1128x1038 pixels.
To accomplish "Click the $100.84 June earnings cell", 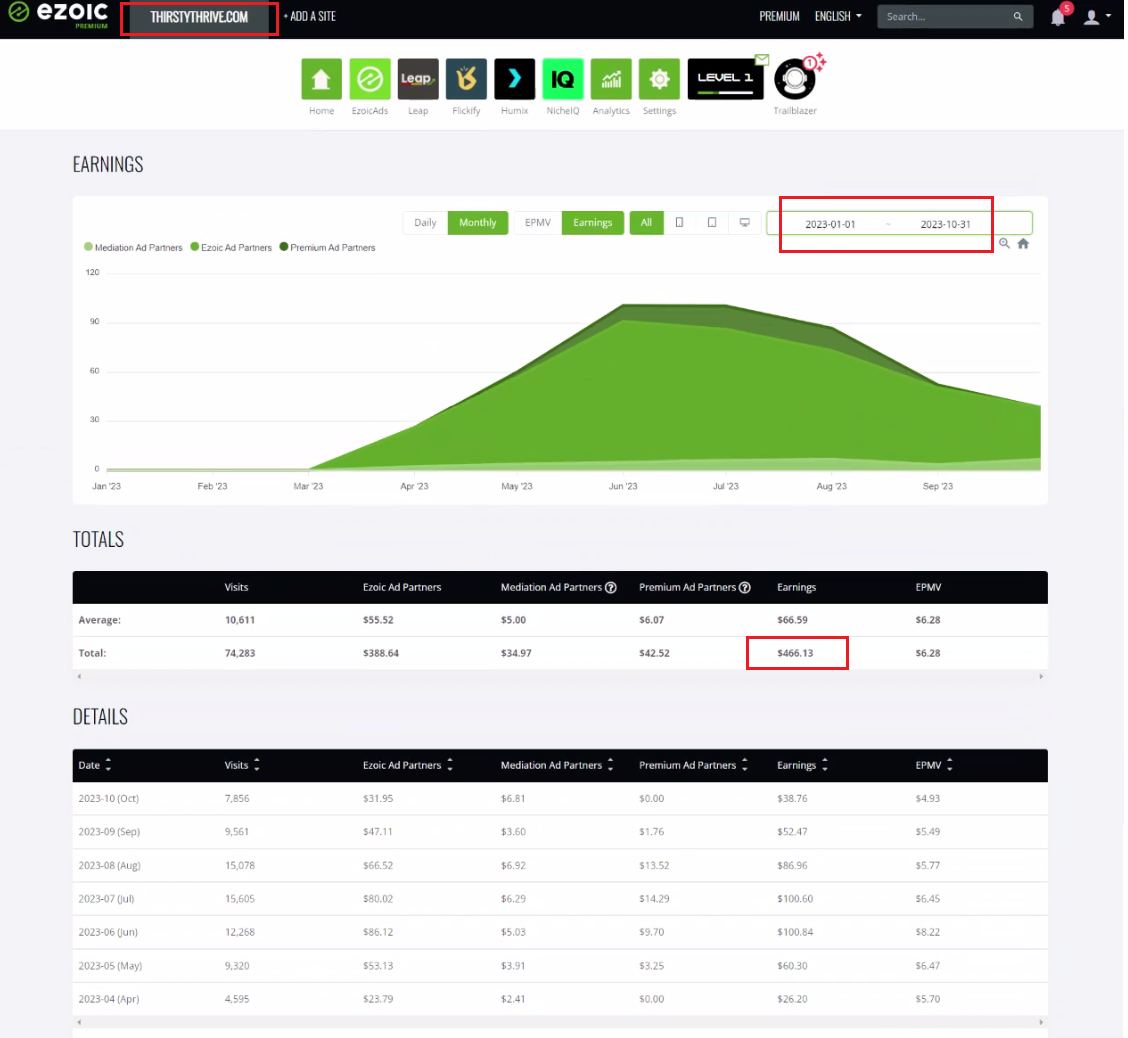I will pos(795,932).
